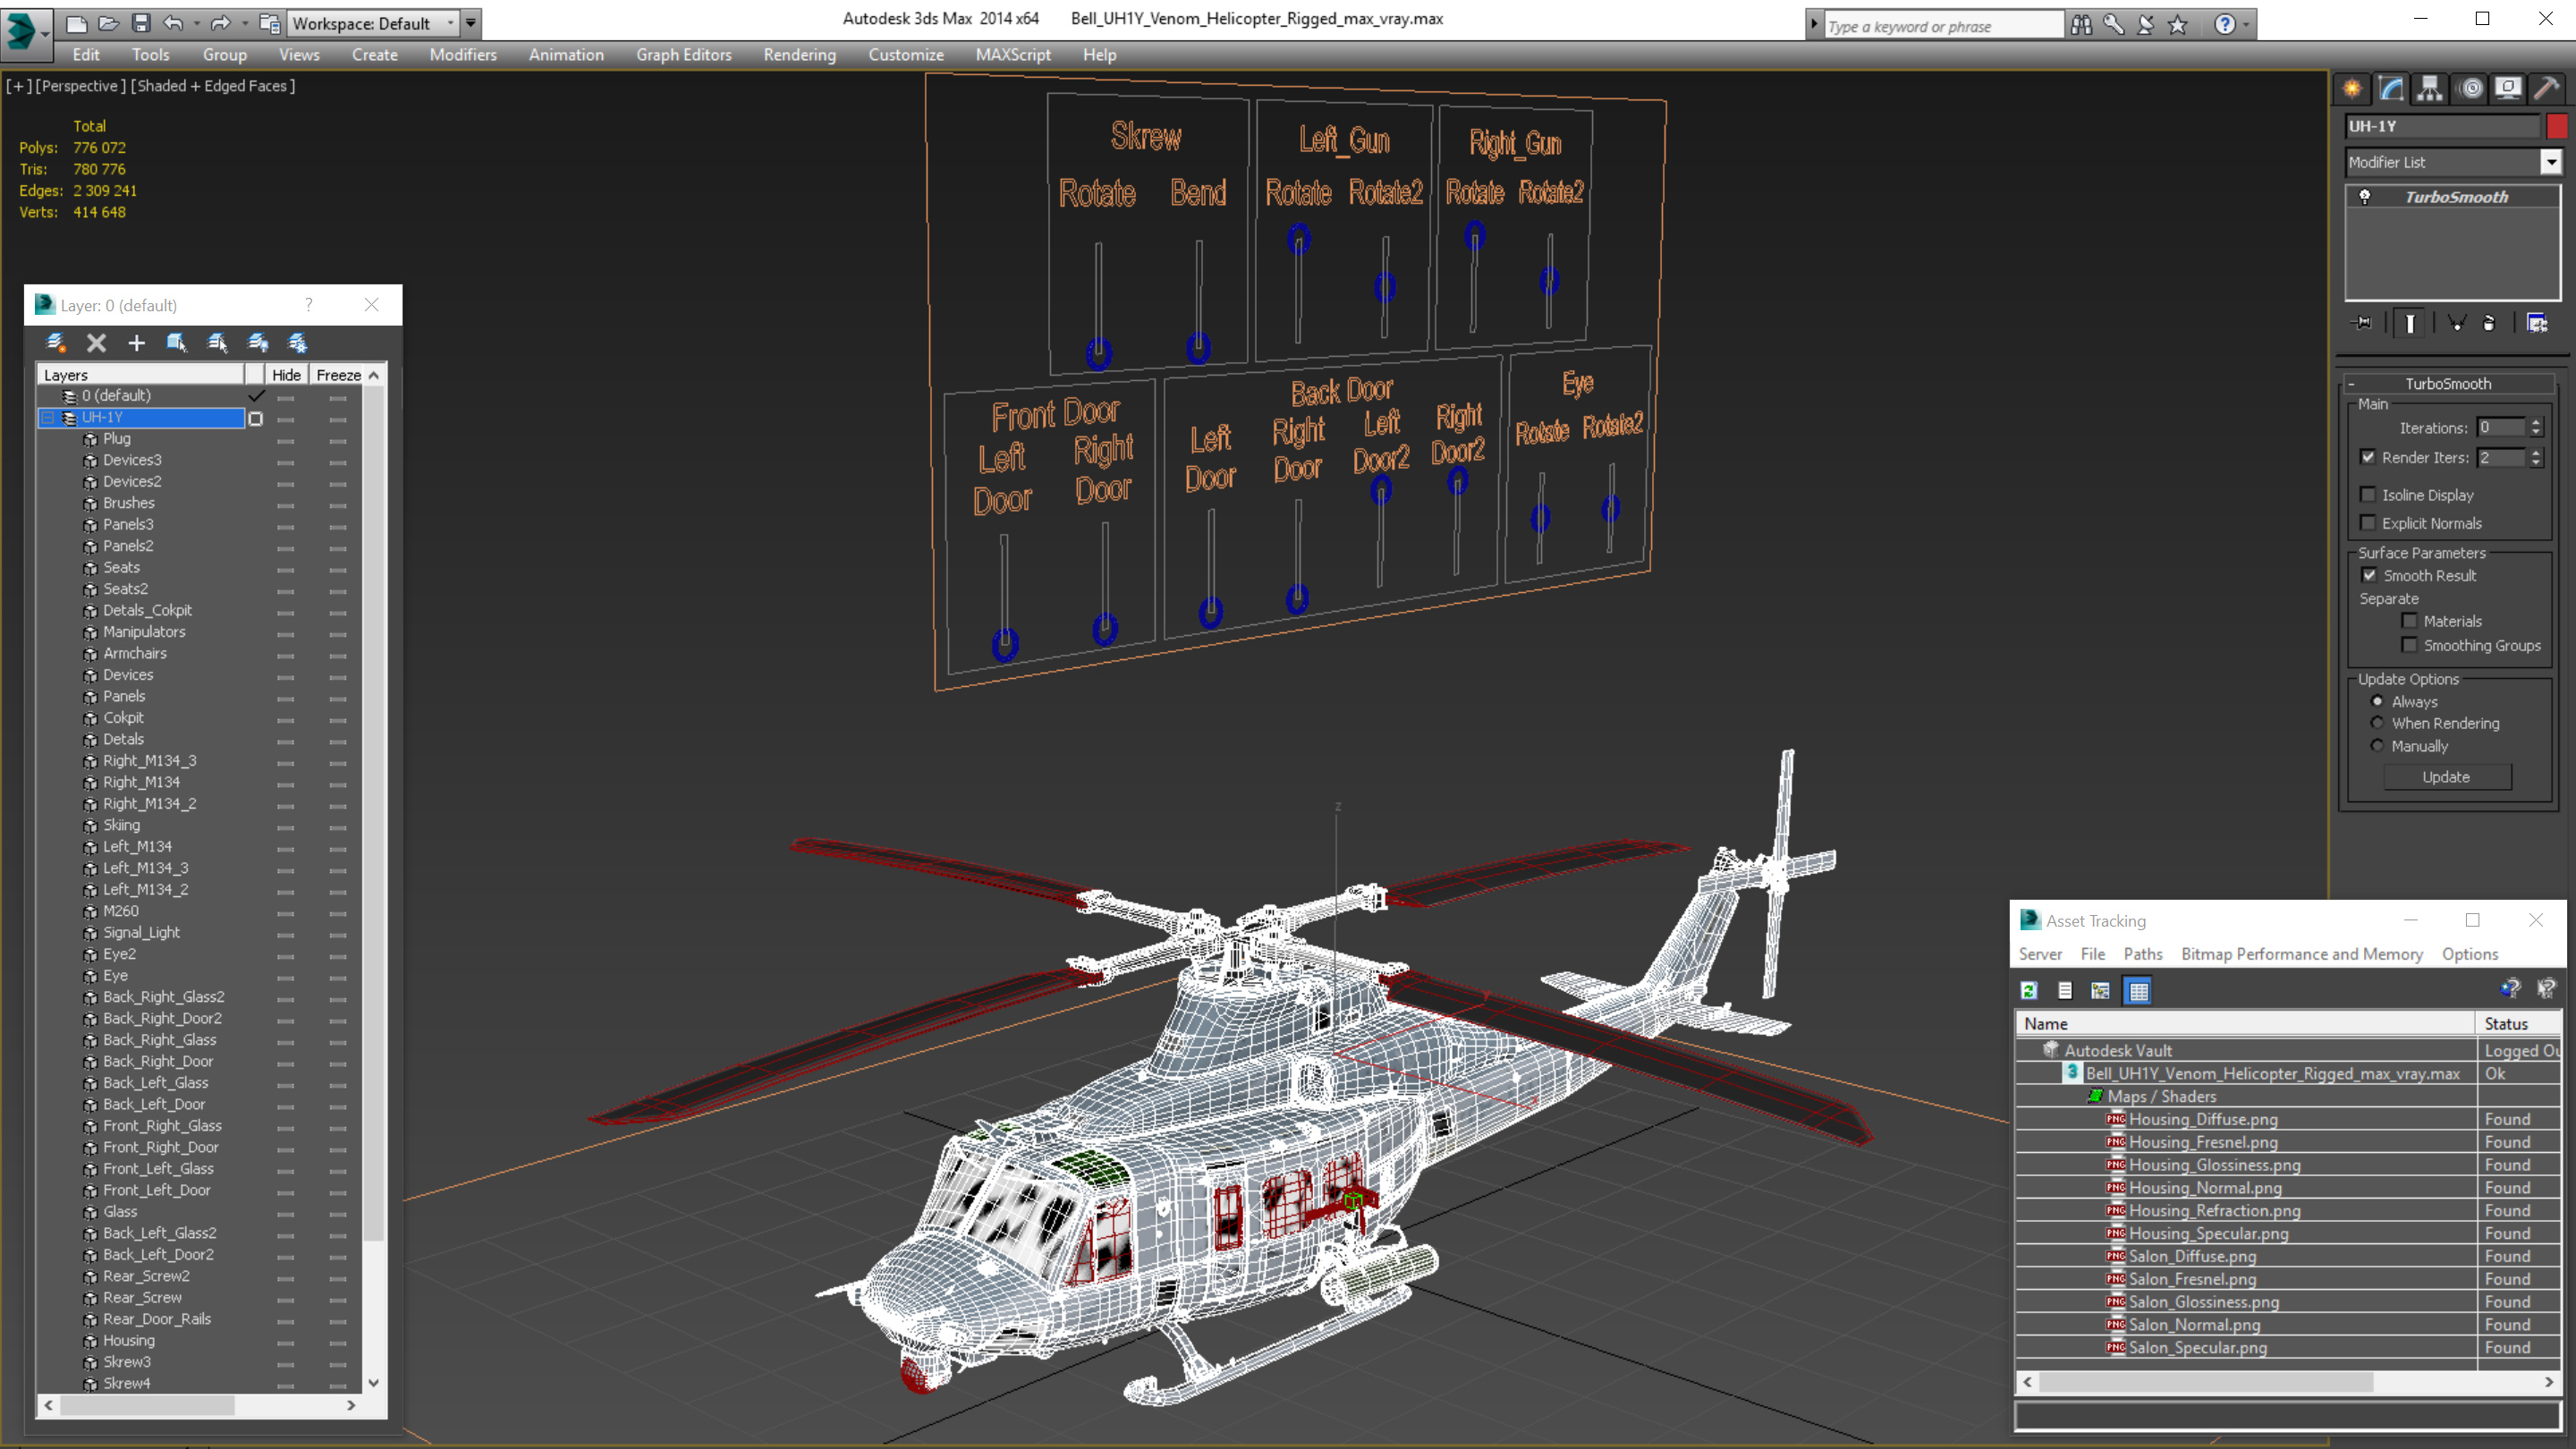Viewport: 2576px width, 1449px height.
Task: Open the Hierarchy command panel tab
Action: click(2430, 88)
